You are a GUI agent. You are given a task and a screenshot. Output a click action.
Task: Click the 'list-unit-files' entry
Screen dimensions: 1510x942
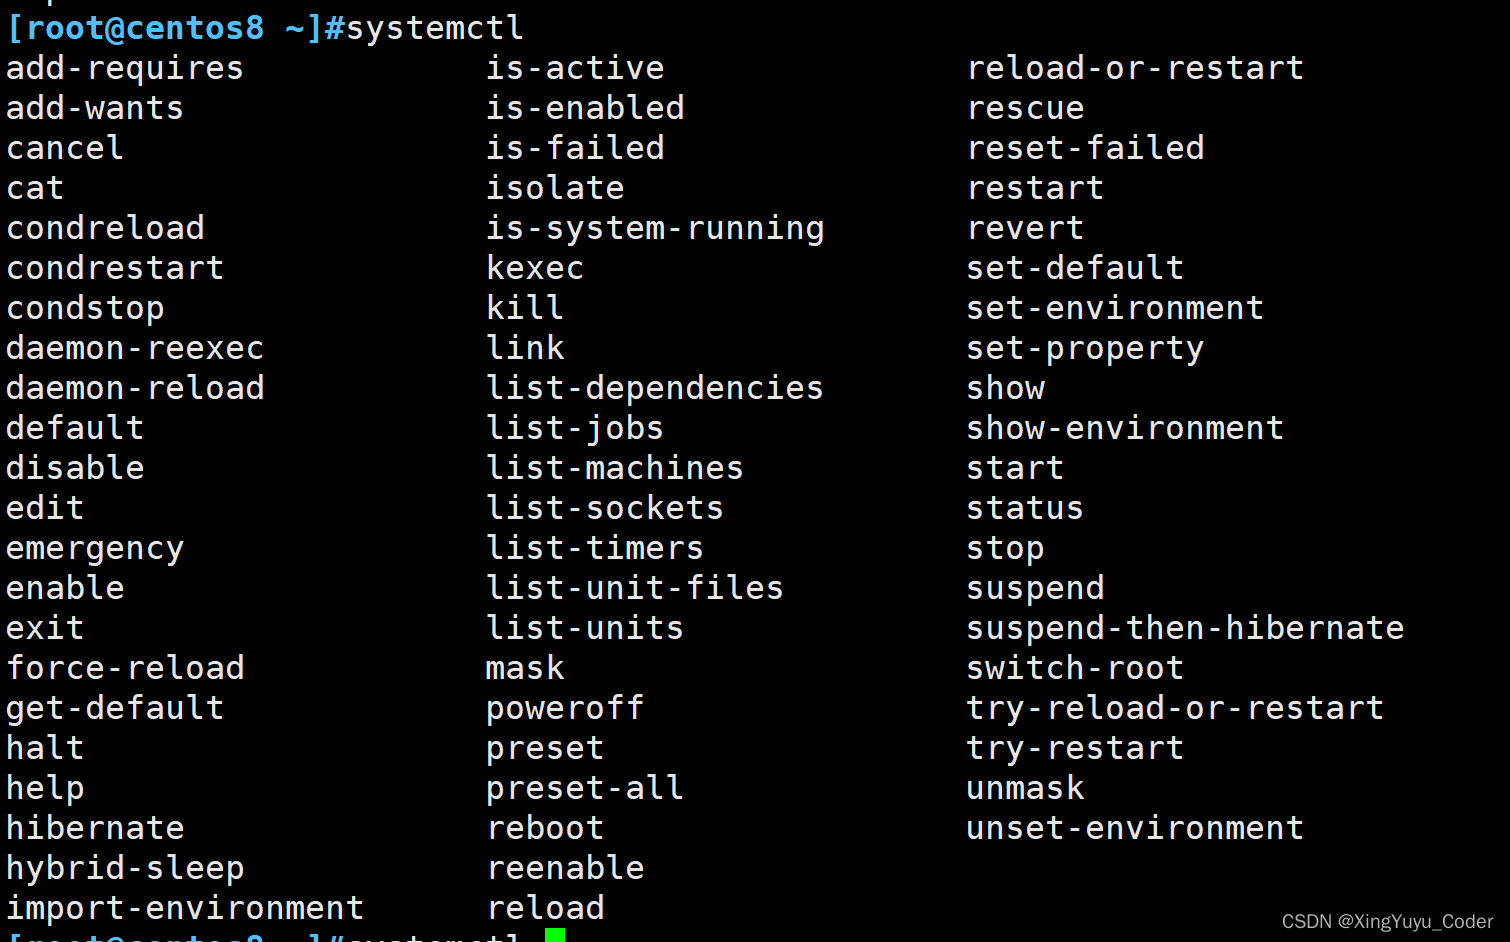point(635,588)
